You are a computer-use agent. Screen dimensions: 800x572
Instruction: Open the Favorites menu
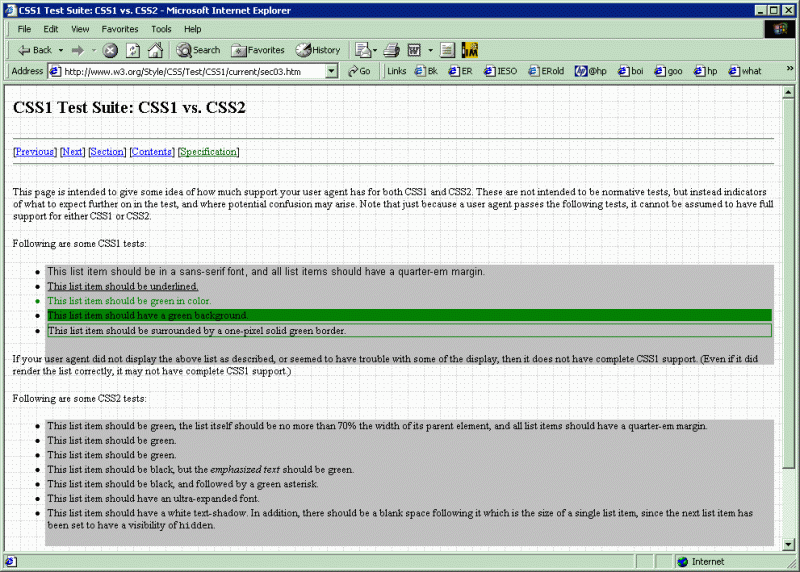[x=120, y=29]
